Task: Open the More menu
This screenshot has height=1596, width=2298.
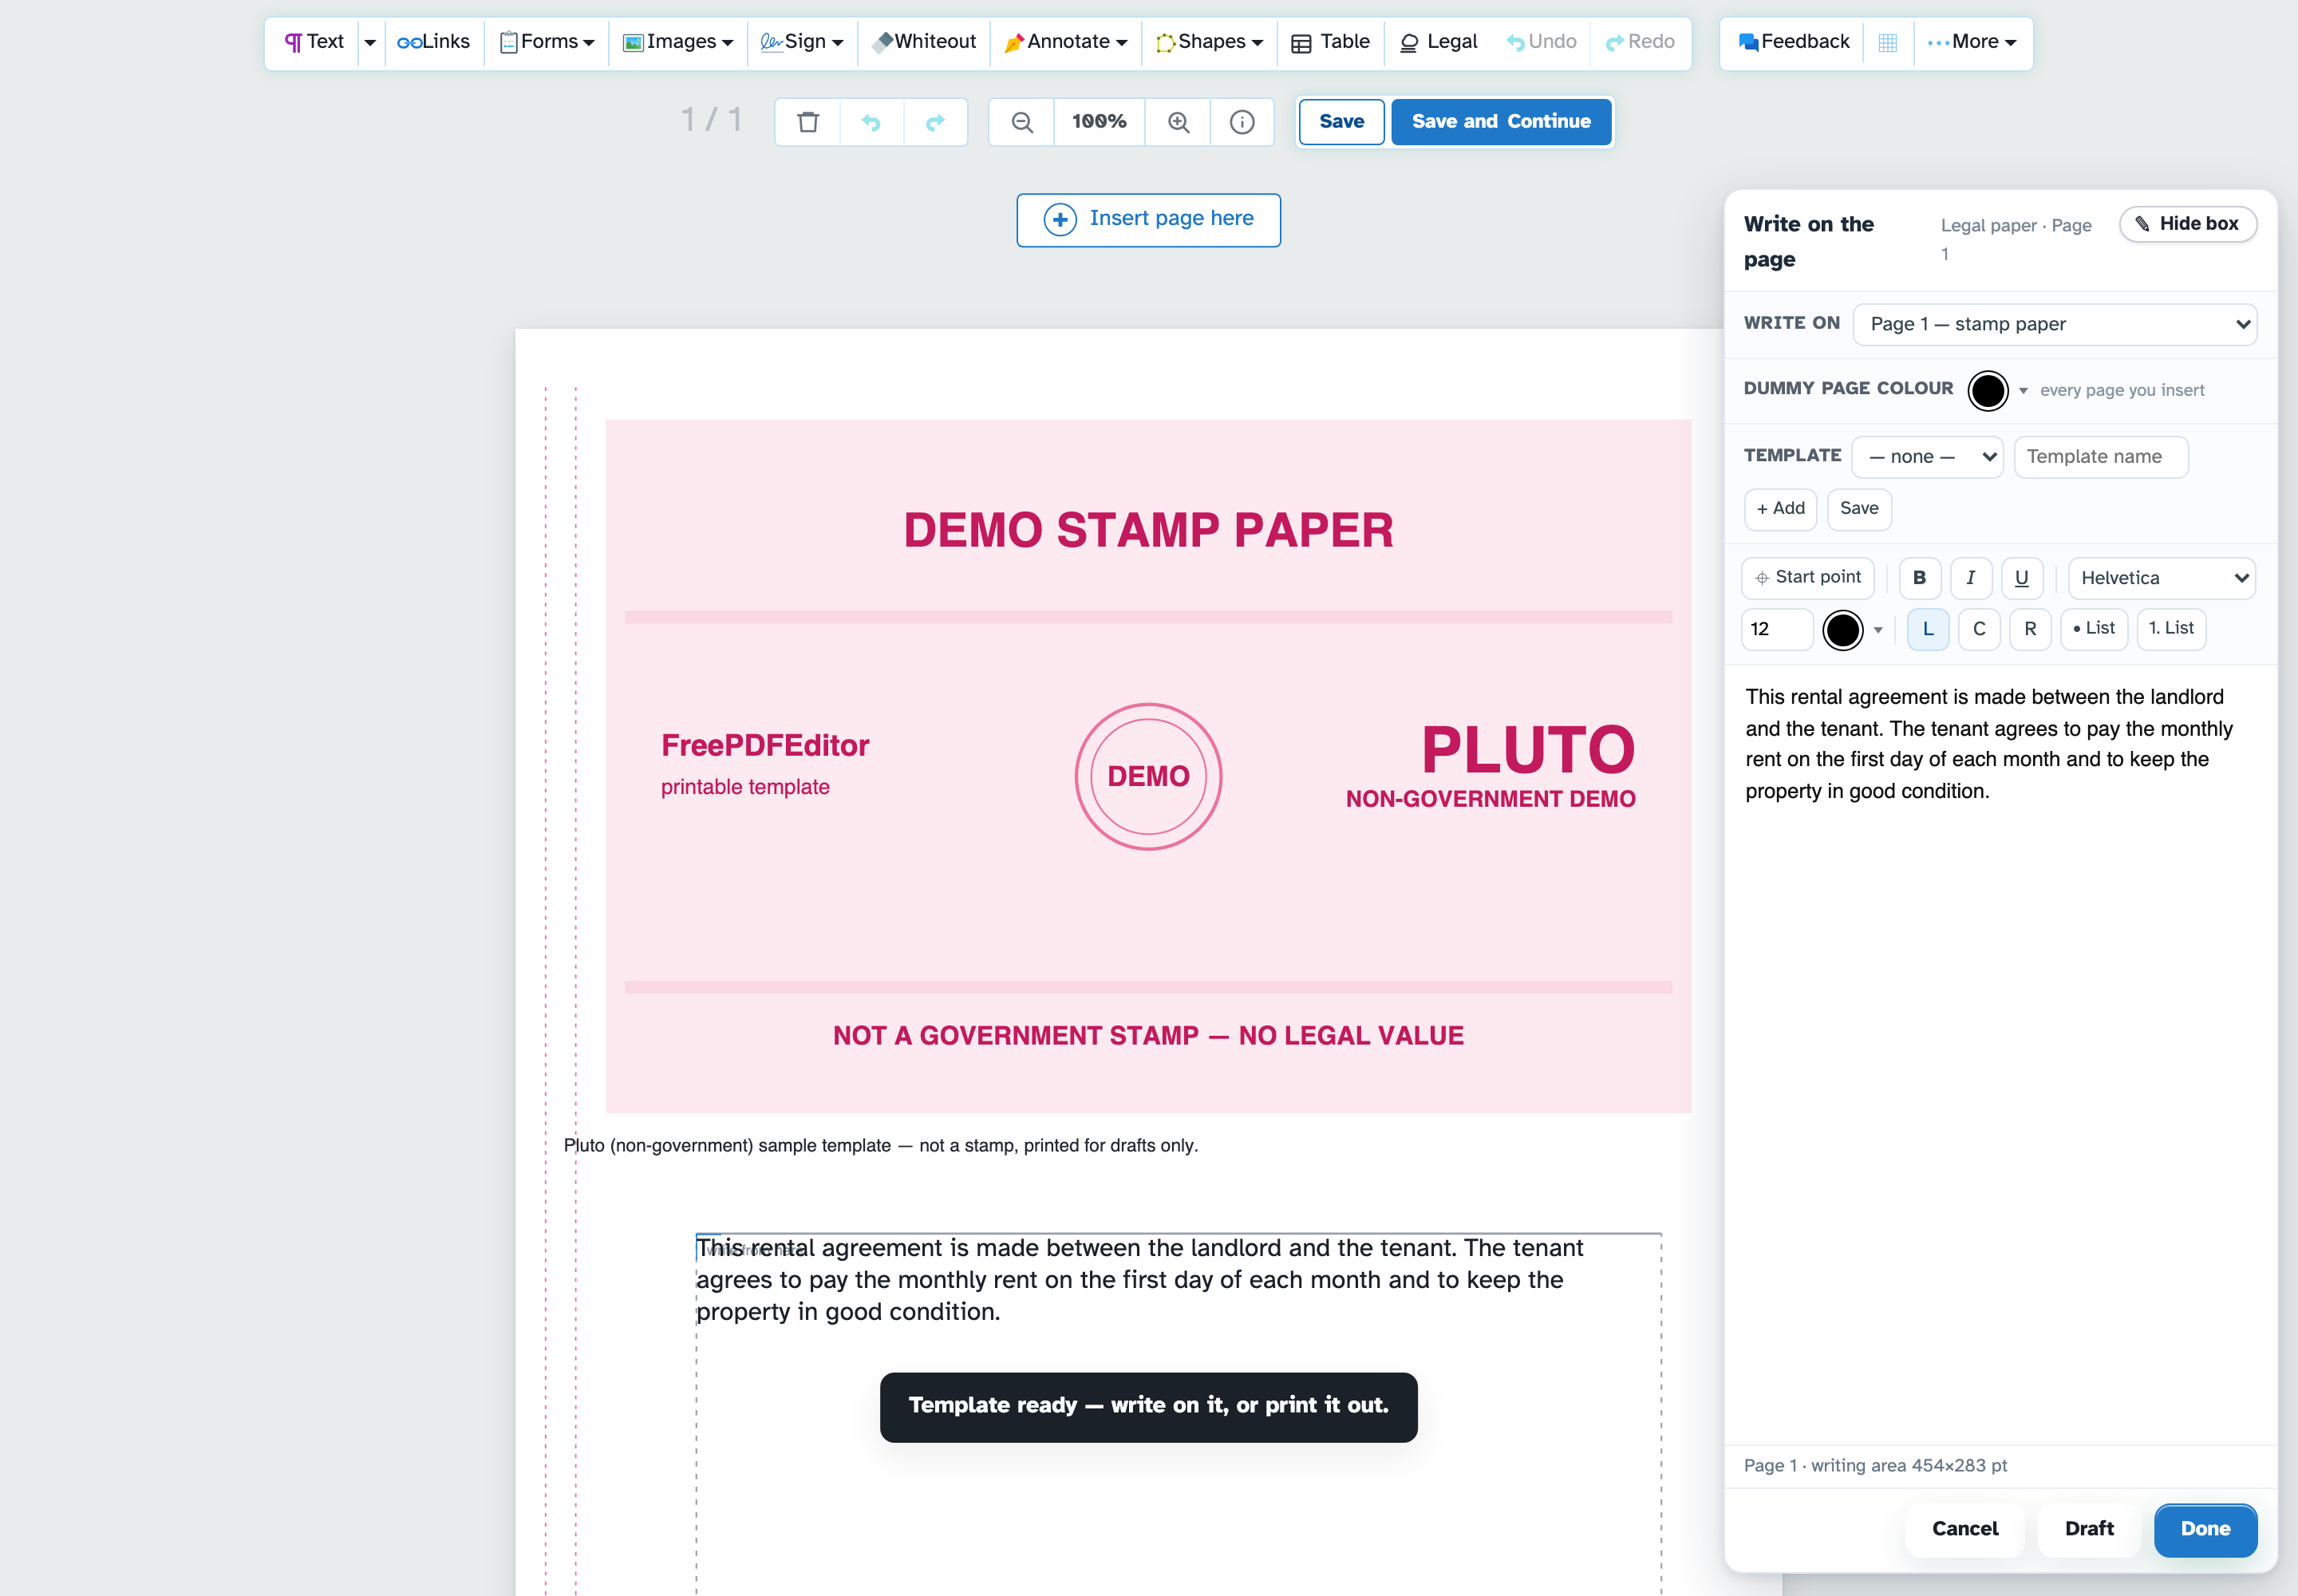Action: pyautogui.click(x=1972, y=42)
